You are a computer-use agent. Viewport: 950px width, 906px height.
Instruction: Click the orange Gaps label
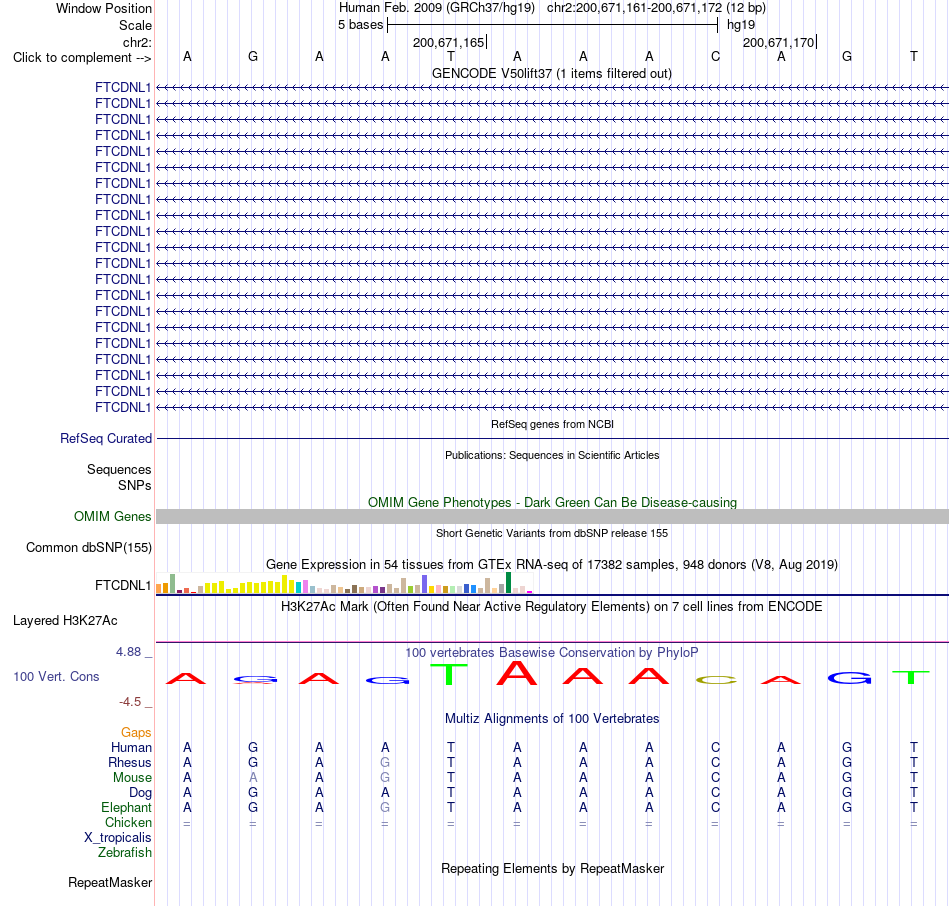click(x=136, y=733)
